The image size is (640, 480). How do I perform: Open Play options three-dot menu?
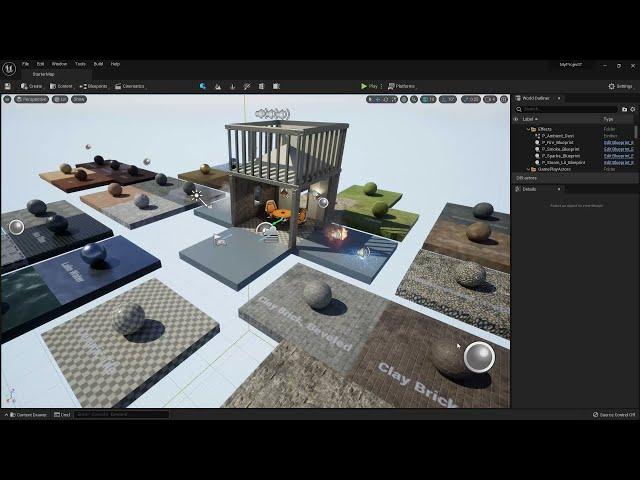click(x=381, y=86)
